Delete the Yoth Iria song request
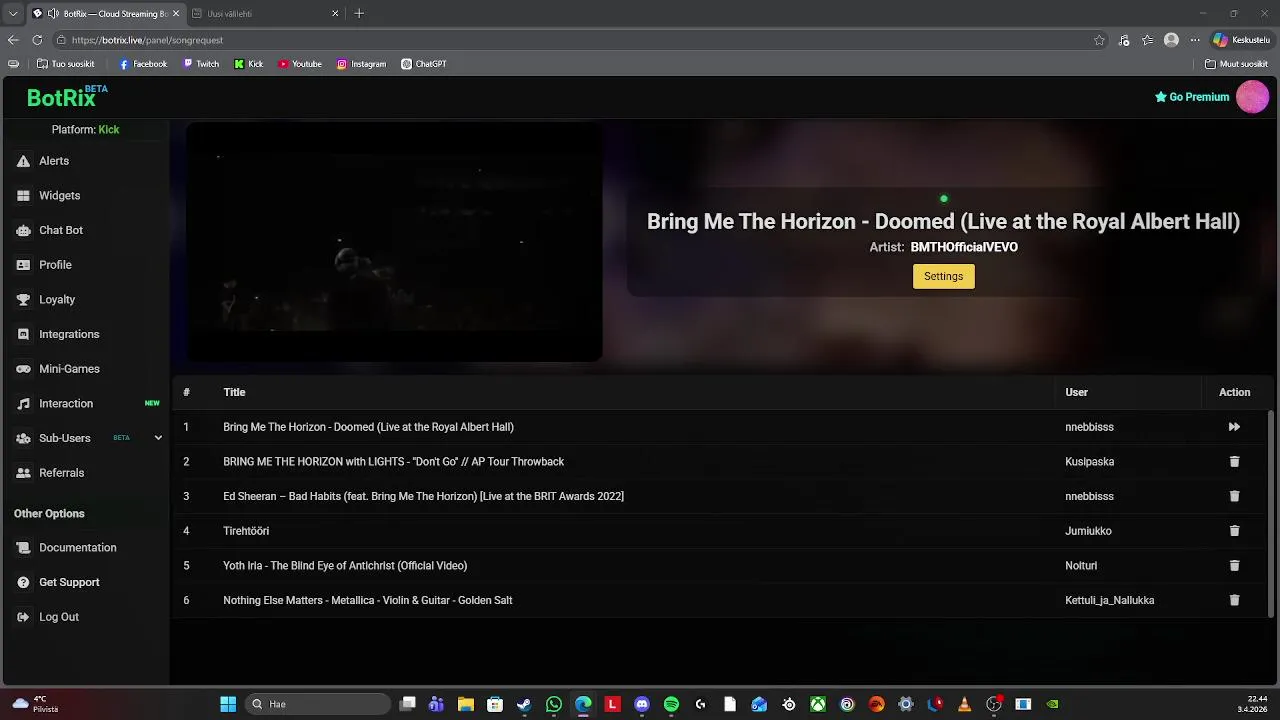 point(1234,566)
